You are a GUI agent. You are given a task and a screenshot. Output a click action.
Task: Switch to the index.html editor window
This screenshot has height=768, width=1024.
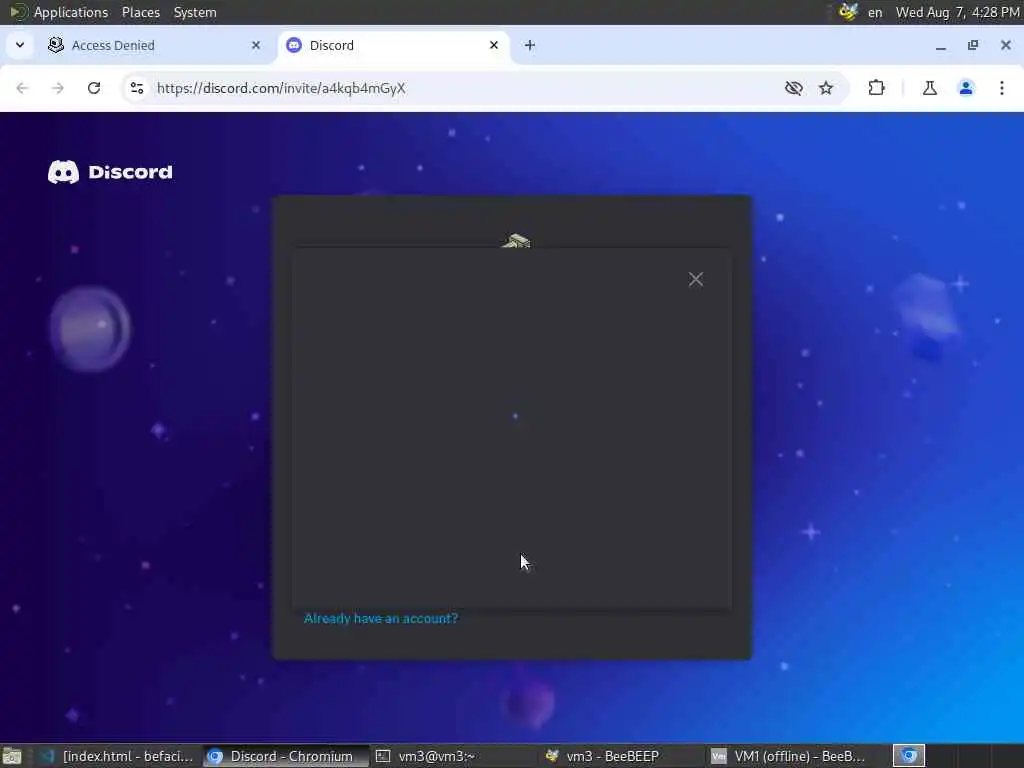pyautogui.click(x=118, y=756)
